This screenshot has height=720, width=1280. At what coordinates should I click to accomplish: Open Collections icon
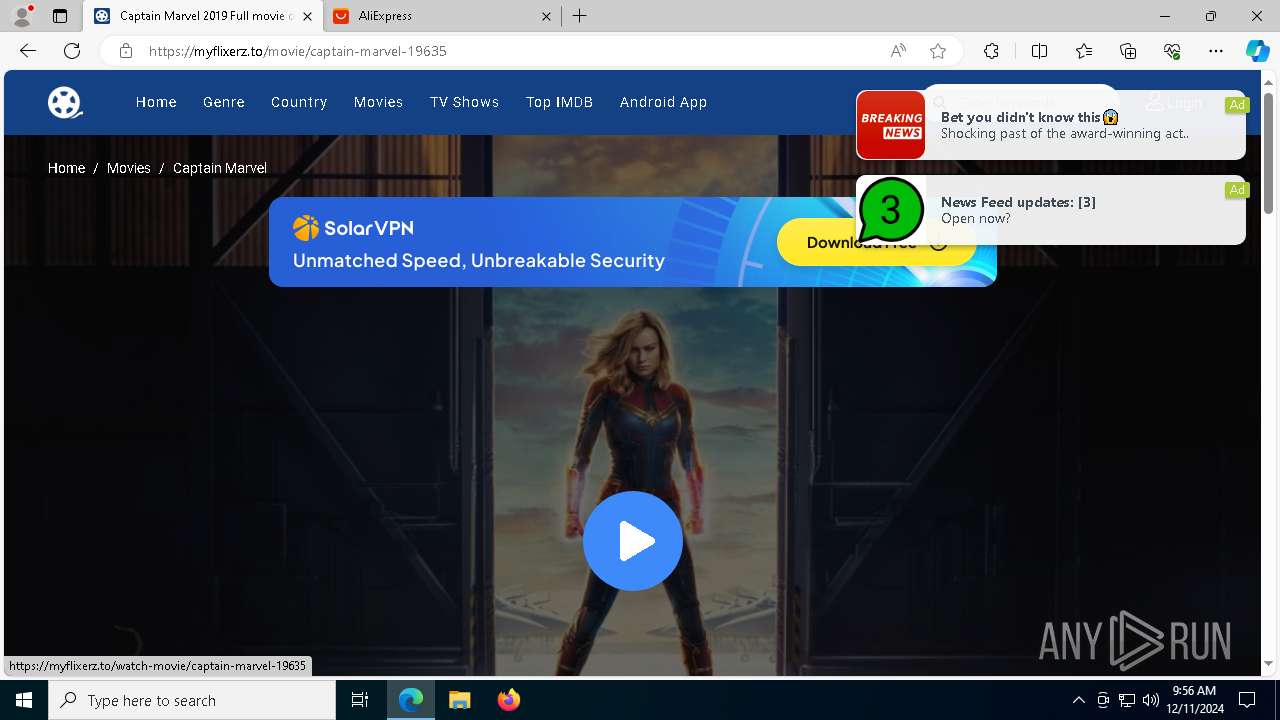point(1128,51)
